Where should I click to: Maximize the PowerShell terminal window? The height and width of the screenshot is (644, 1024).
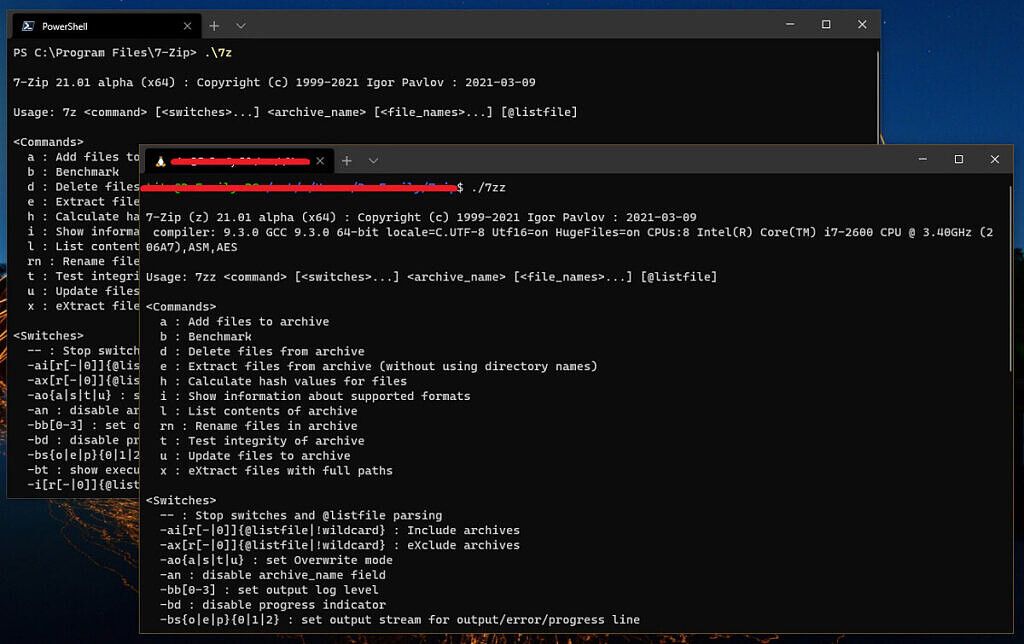tap(825, 24)
